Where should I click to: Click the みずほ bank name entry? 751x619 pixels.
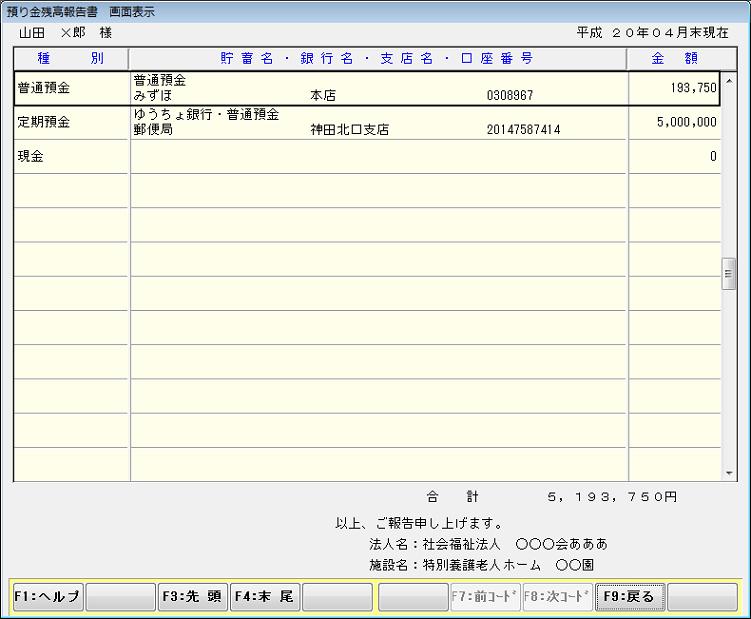click(x=153, y=96)
